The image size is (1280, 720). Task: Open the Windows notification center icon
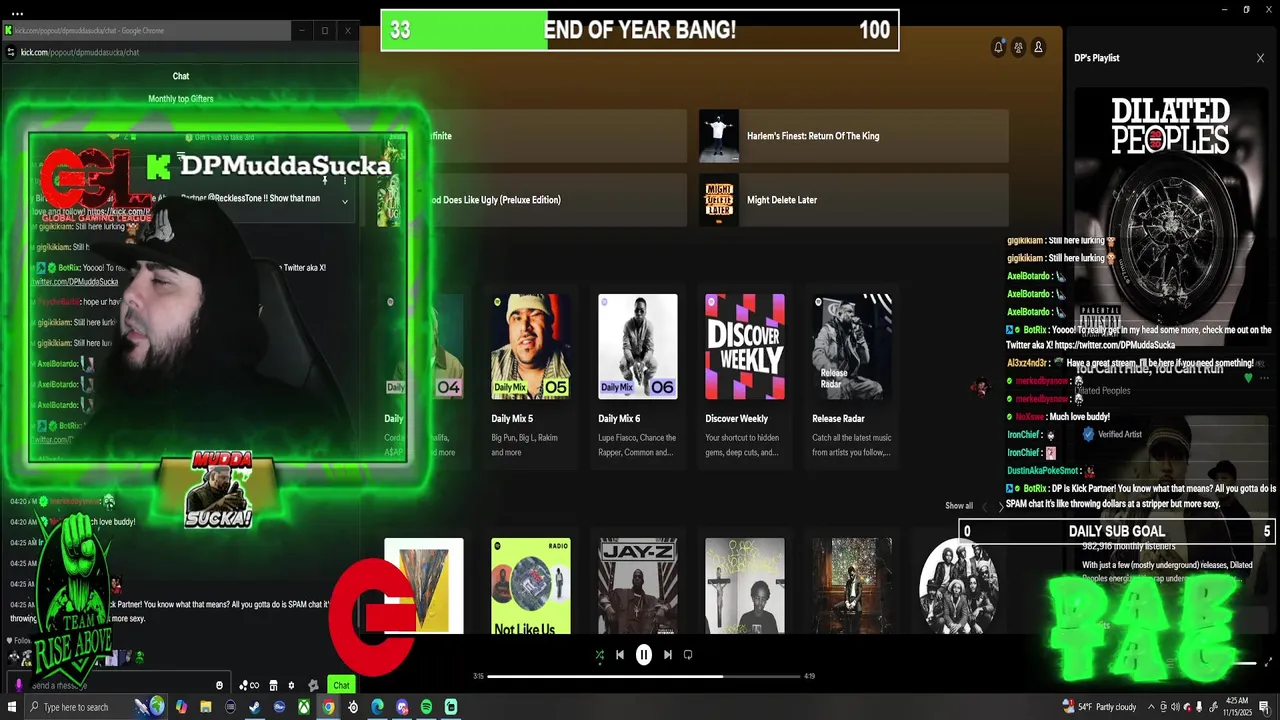coord(1264,707)
